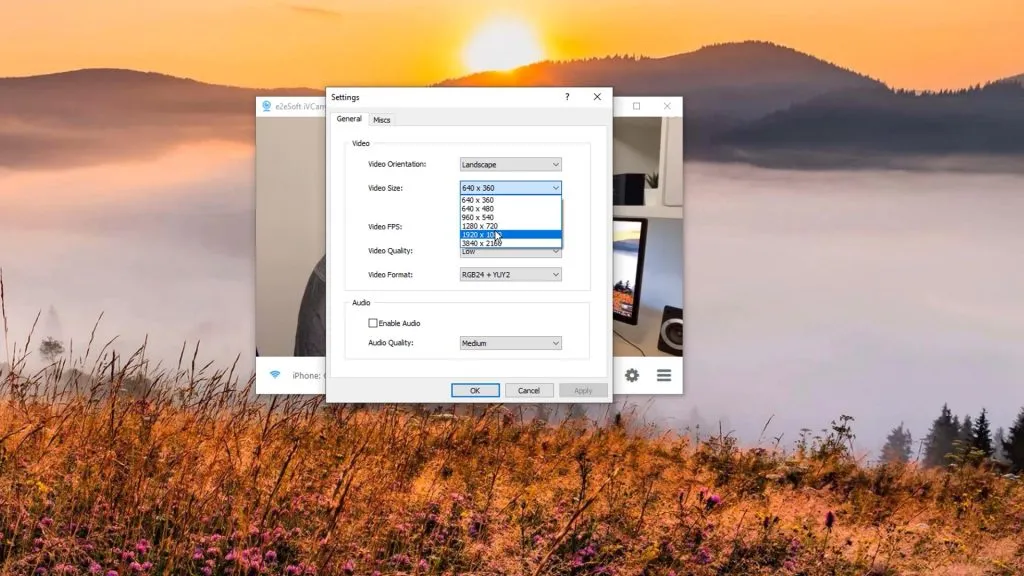Confirm settings with OK button
This screenshot has width=1024, height=576.
[475, 391]
